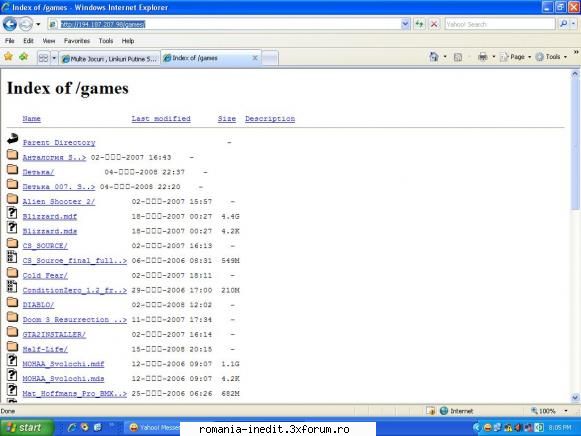Open the Parent Directory link

coord(59,143)
